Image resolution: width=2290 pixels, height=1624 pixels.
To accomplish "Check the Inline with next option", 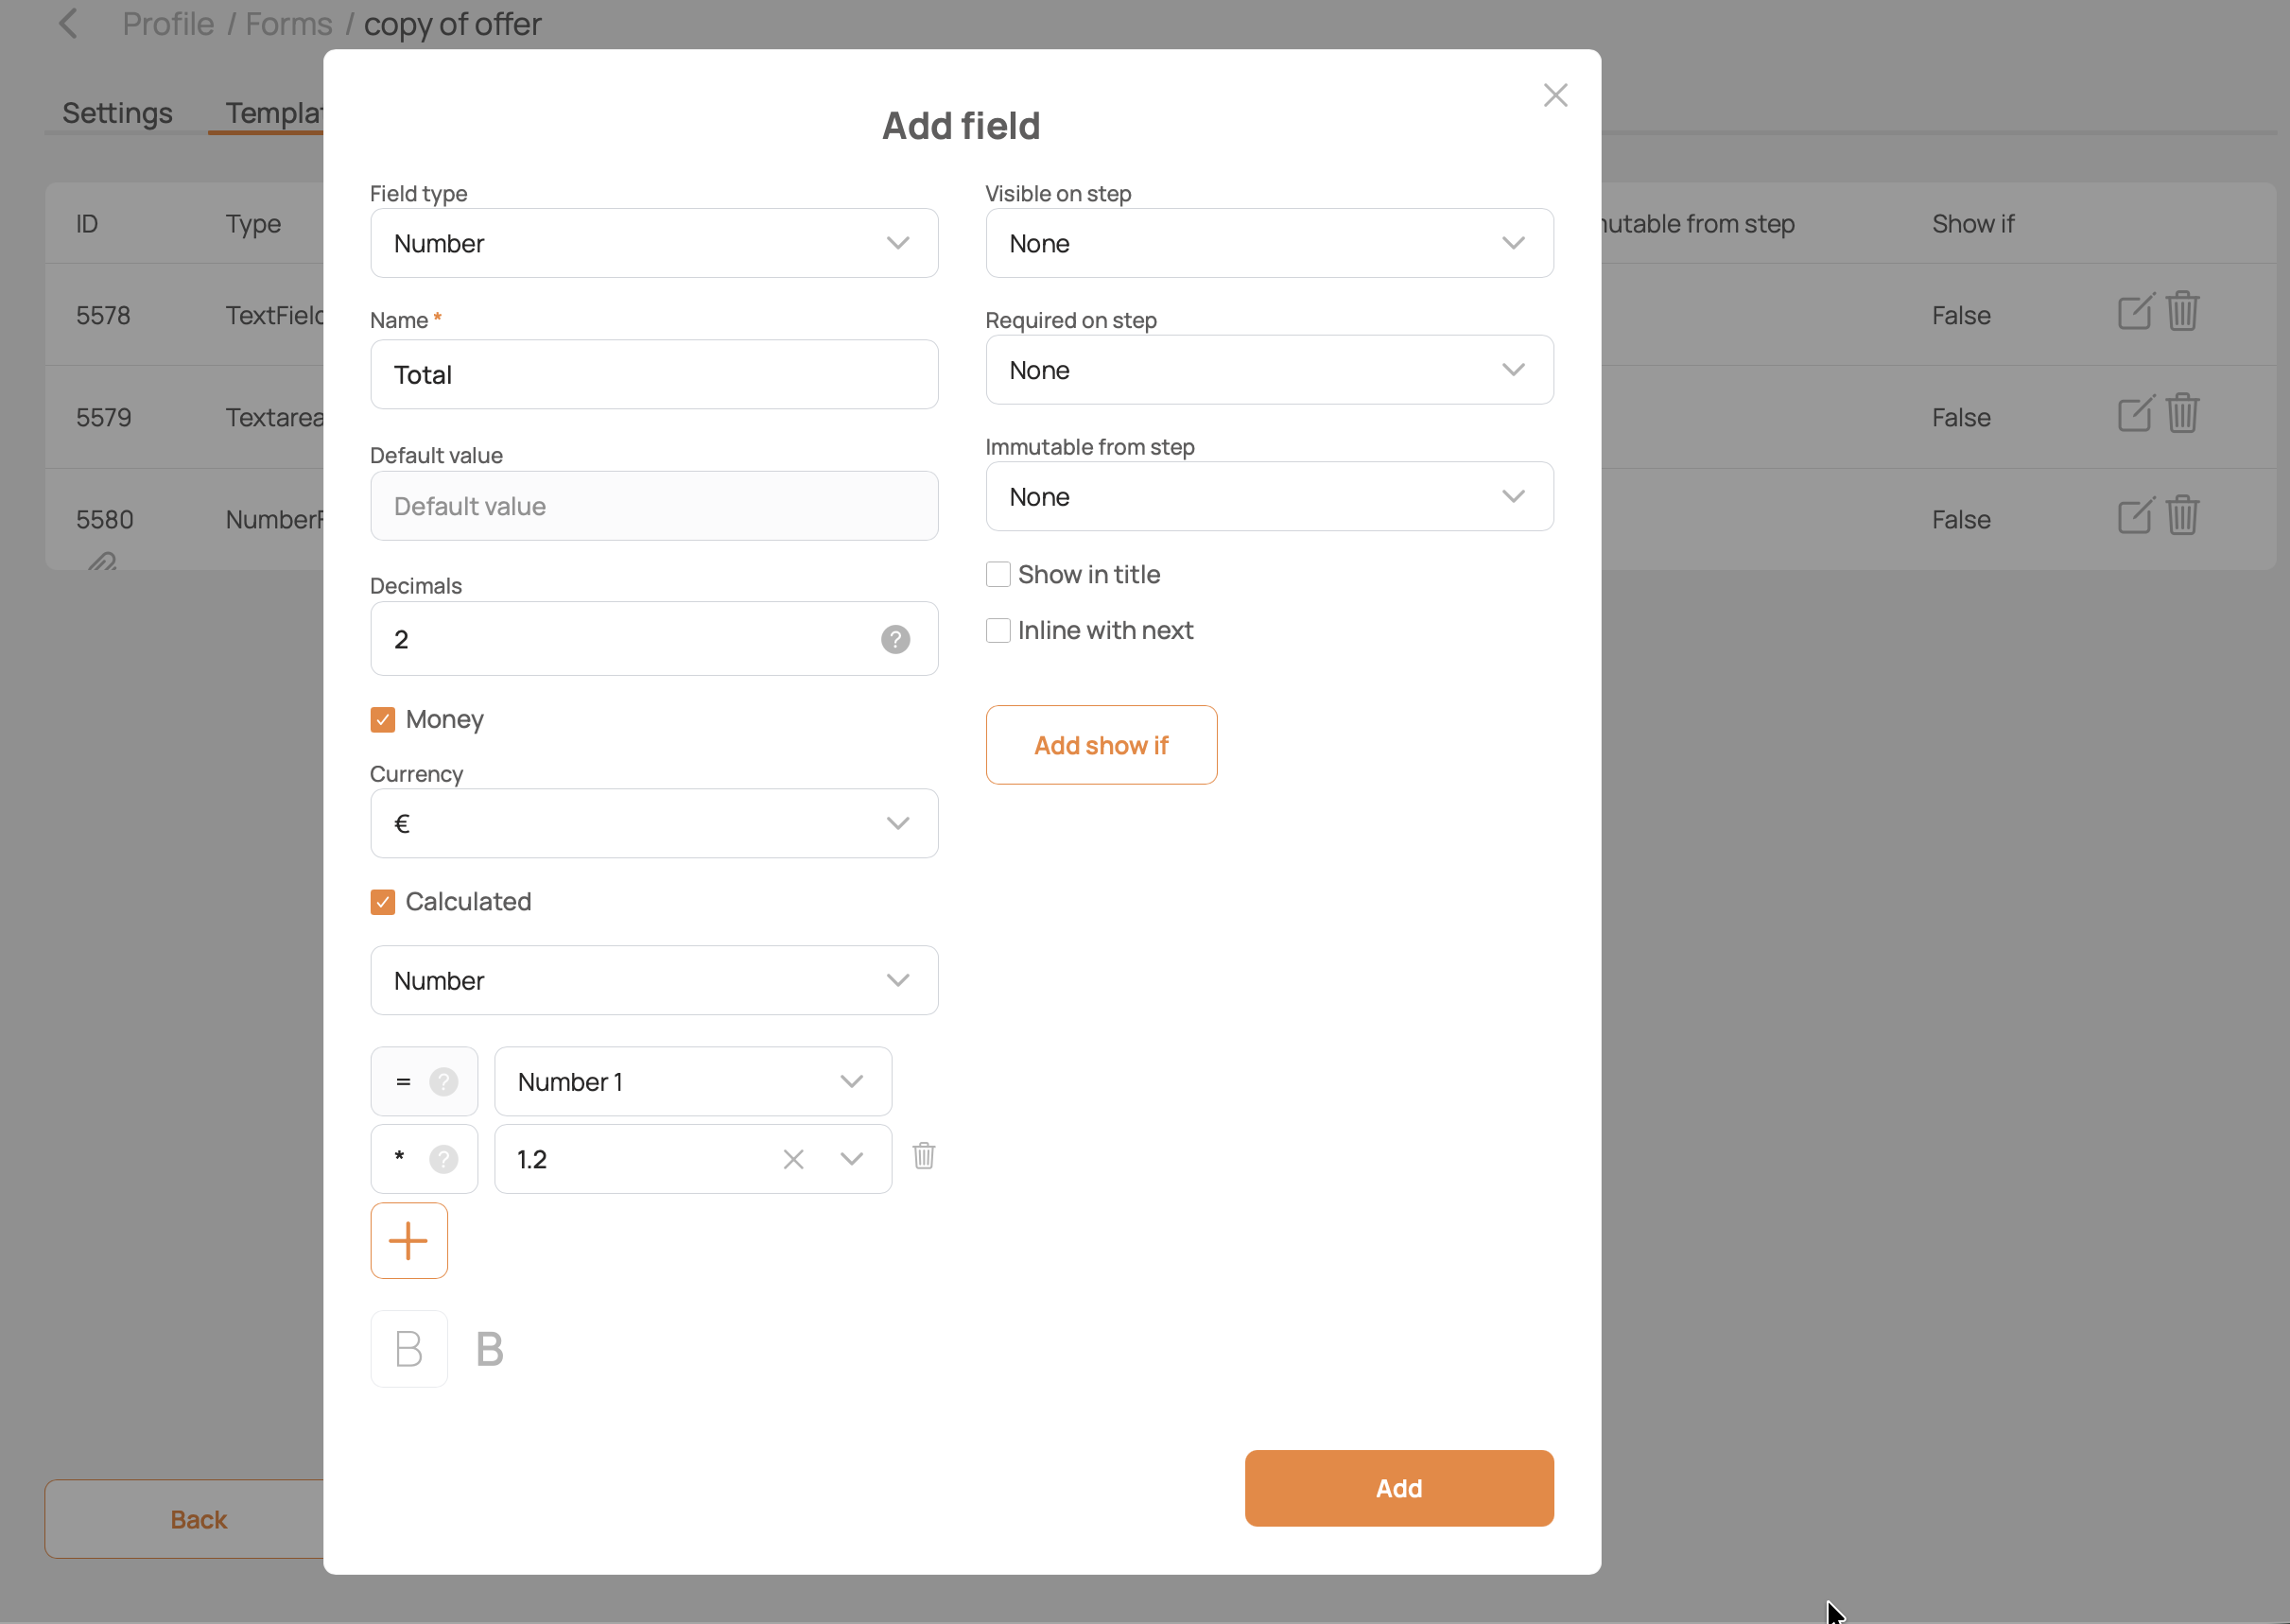I will pyautogui.click(x=997, y=630).
